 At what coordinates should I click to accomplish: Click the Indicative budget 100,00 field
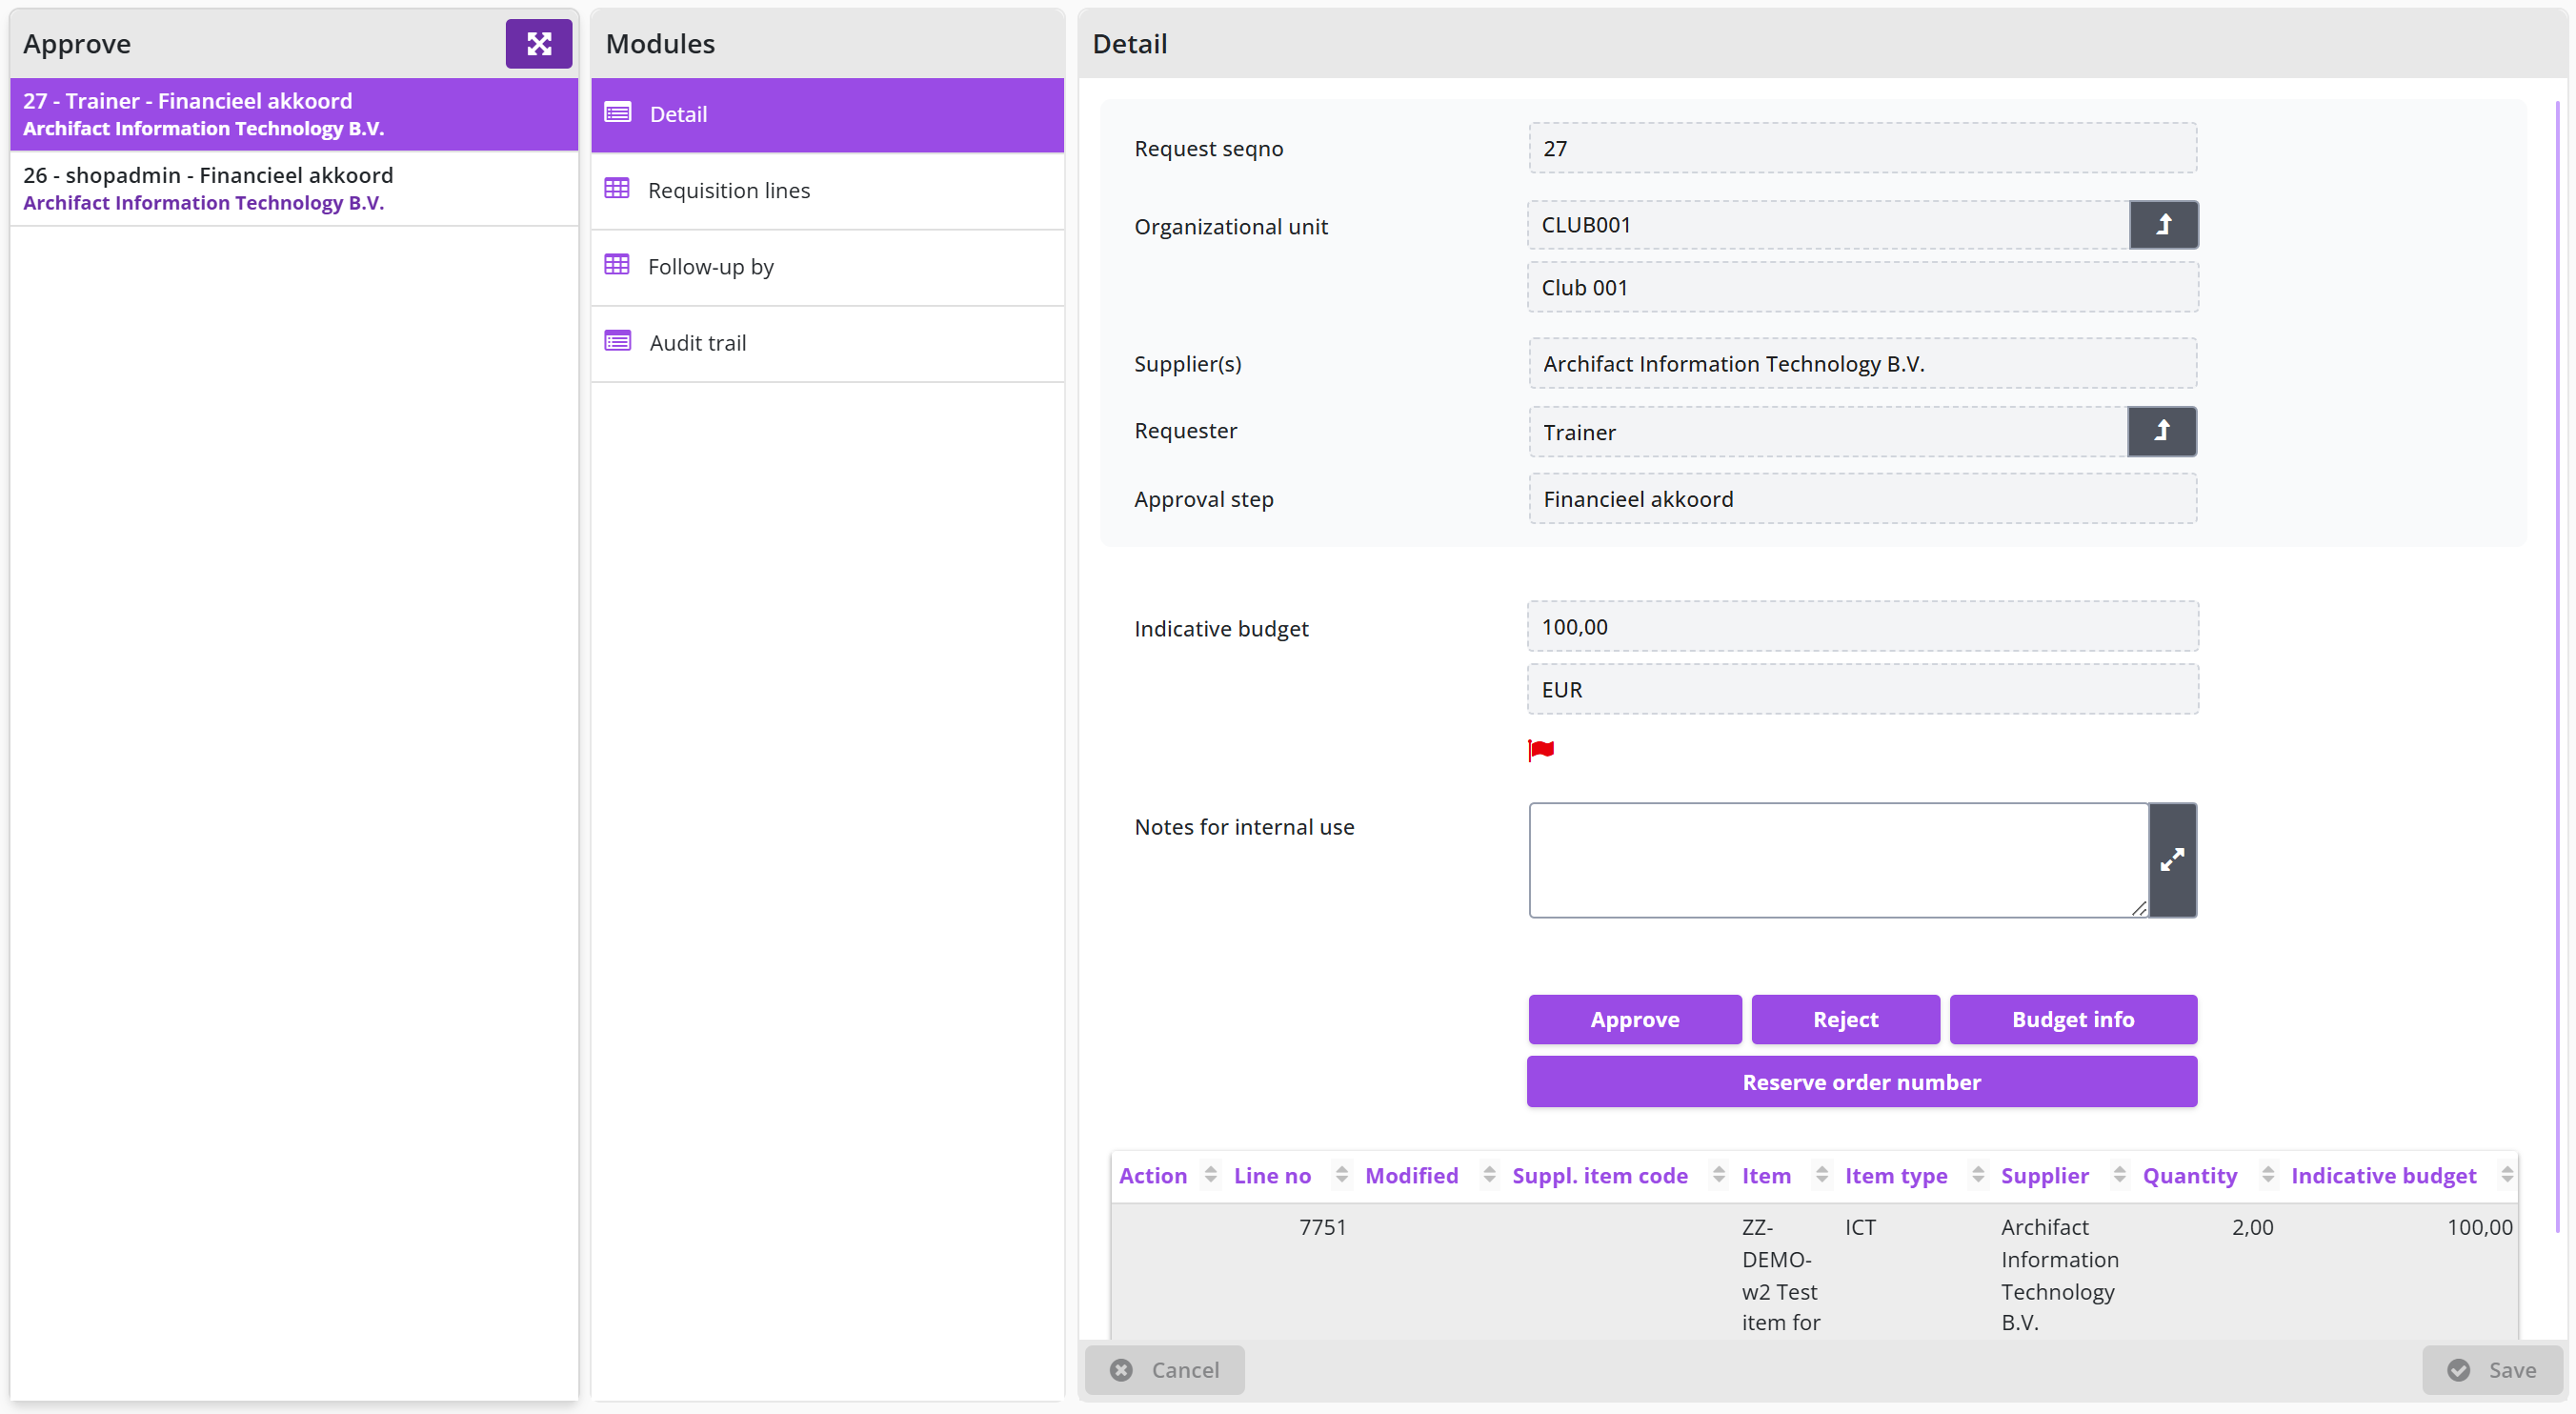1862,626
